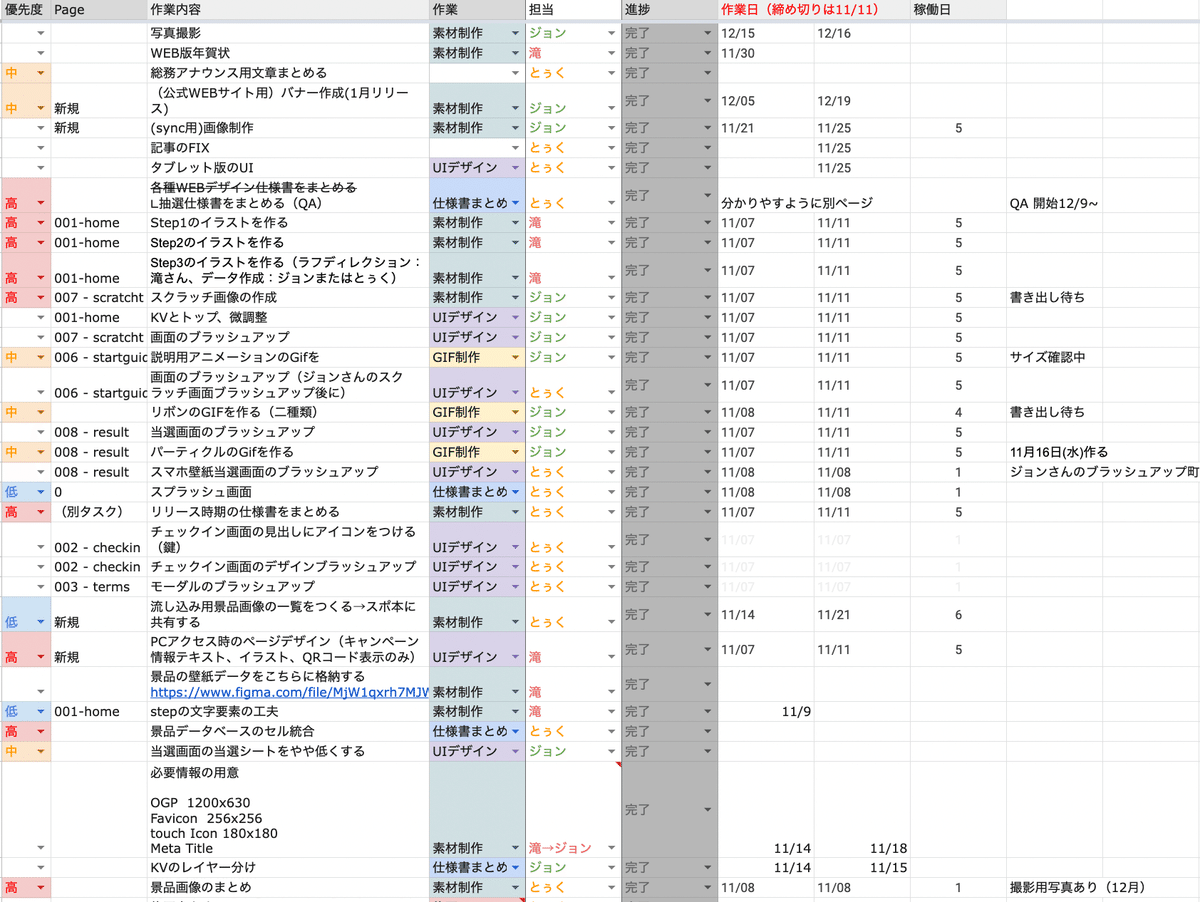Select the （別タスク） page cell
This screenshot has height=902, width=1200.
click(99, 512)
